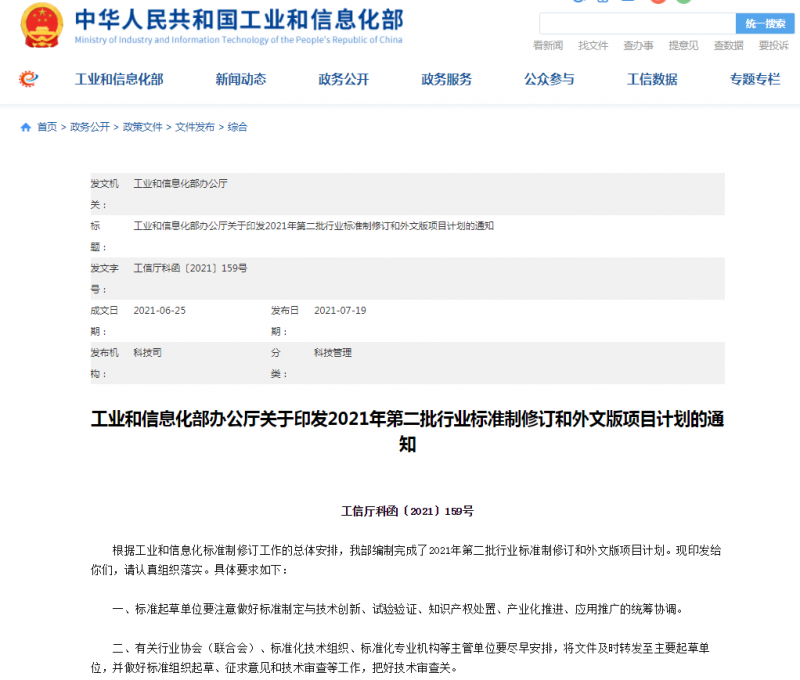Click the 发布日期 label in the table
Image resolution: width=800 pixels, height=680 pixels.
(285, 321)
